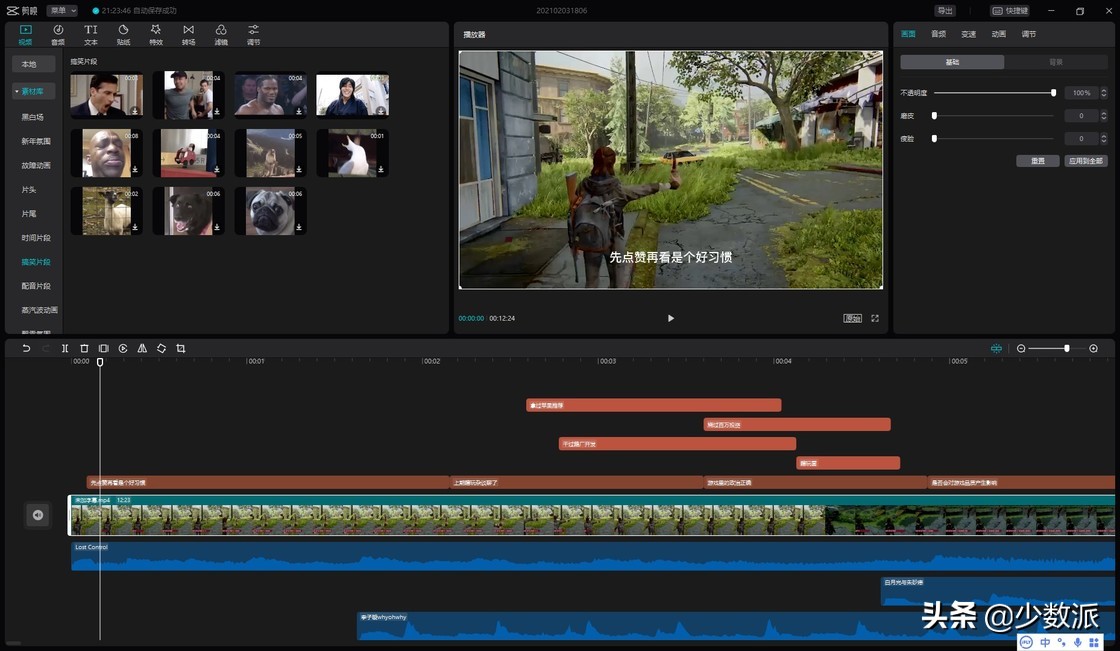Click the 导出 export button
Screen dimensions: 1120x651
[944, 11]
